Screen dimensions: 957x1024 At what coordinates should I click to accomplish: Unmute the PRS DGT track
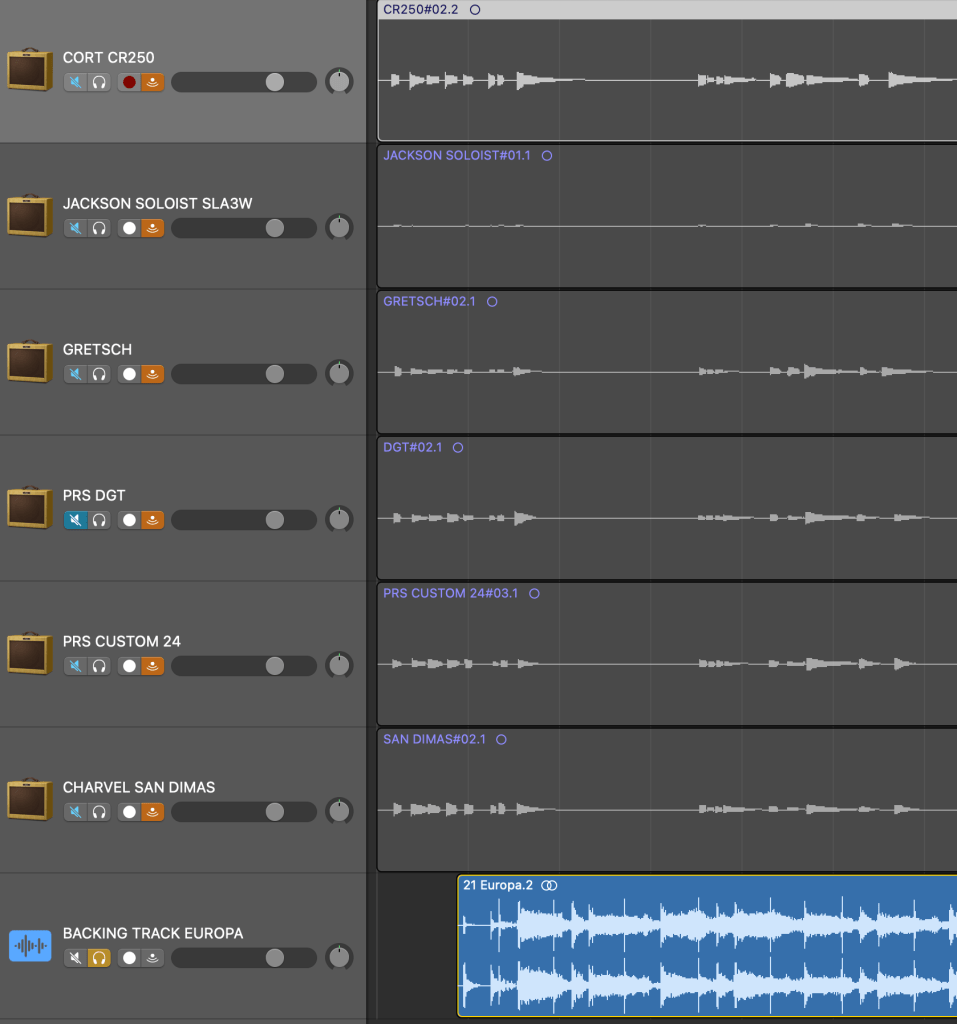[76, 520]
